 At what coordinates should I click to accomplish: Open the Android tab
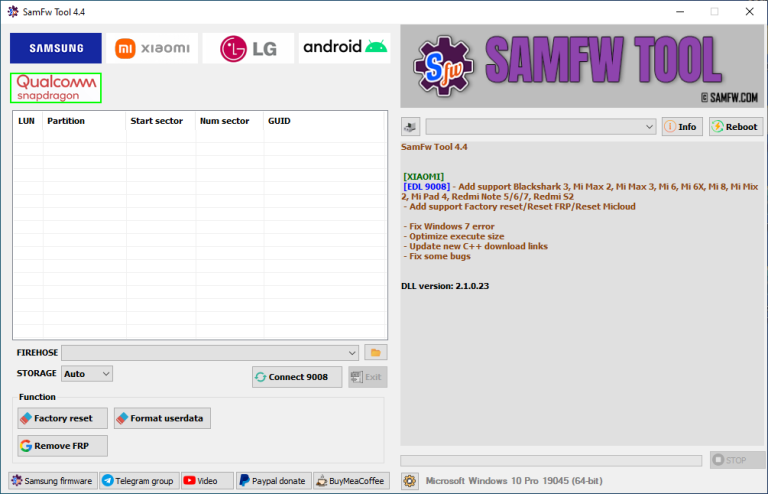(344, 48)
